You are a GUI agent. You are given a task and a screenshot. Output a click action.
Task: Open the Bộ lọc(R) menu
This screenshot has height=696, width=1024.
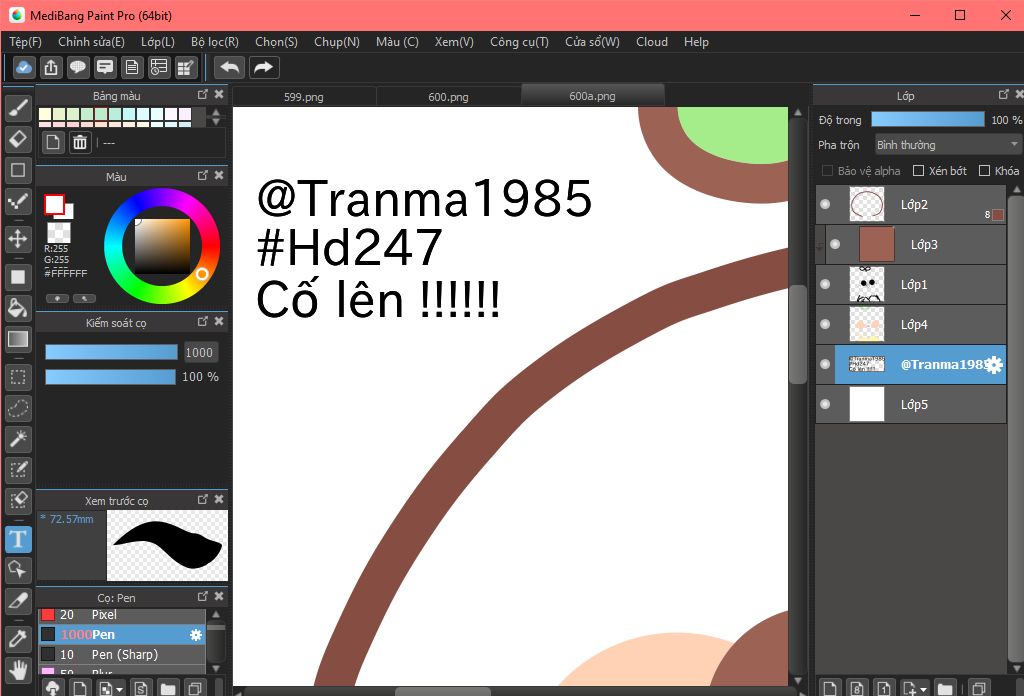(215, 42)
